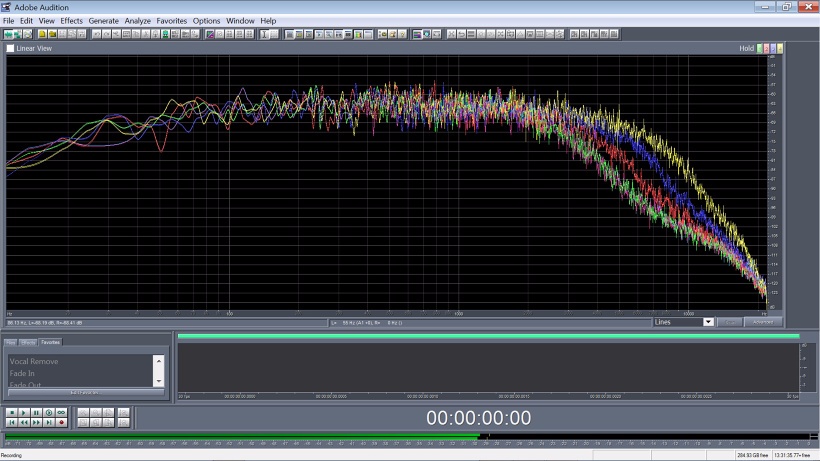Image resolution: width=820 pixels, height=461 pixels.
Task: Click the Edit Favorites button
Action: pyautogui.click(x=86, y=392)
